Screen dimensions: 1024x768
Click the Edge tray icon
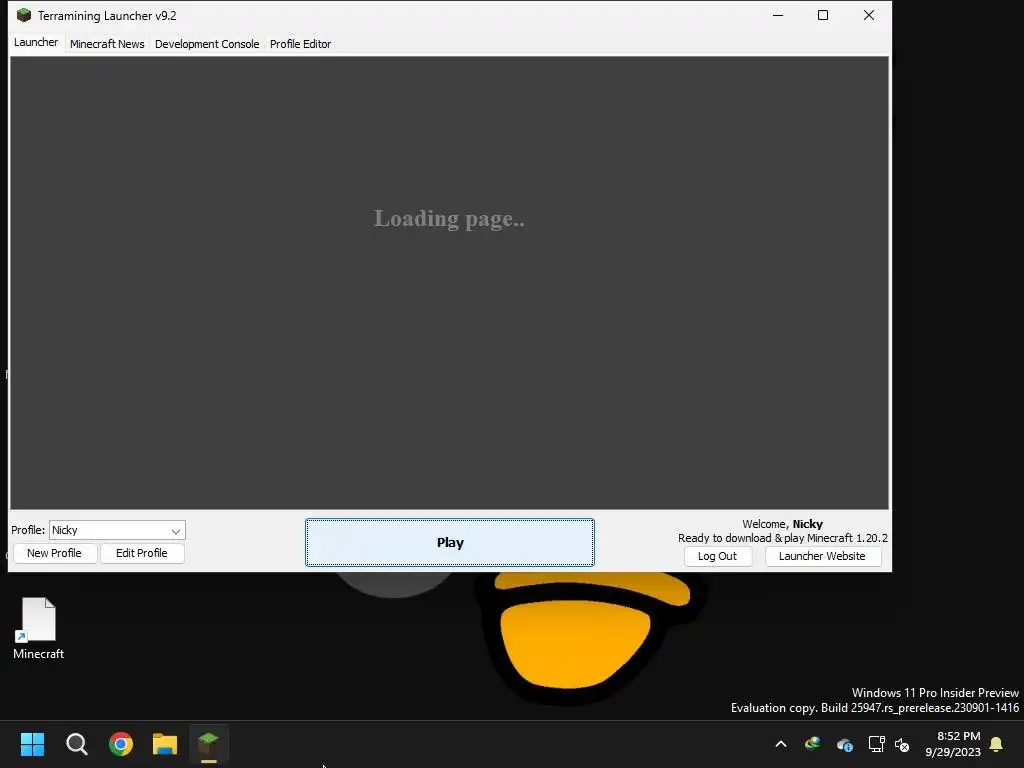pyautogui.click(x=812, y=744)
